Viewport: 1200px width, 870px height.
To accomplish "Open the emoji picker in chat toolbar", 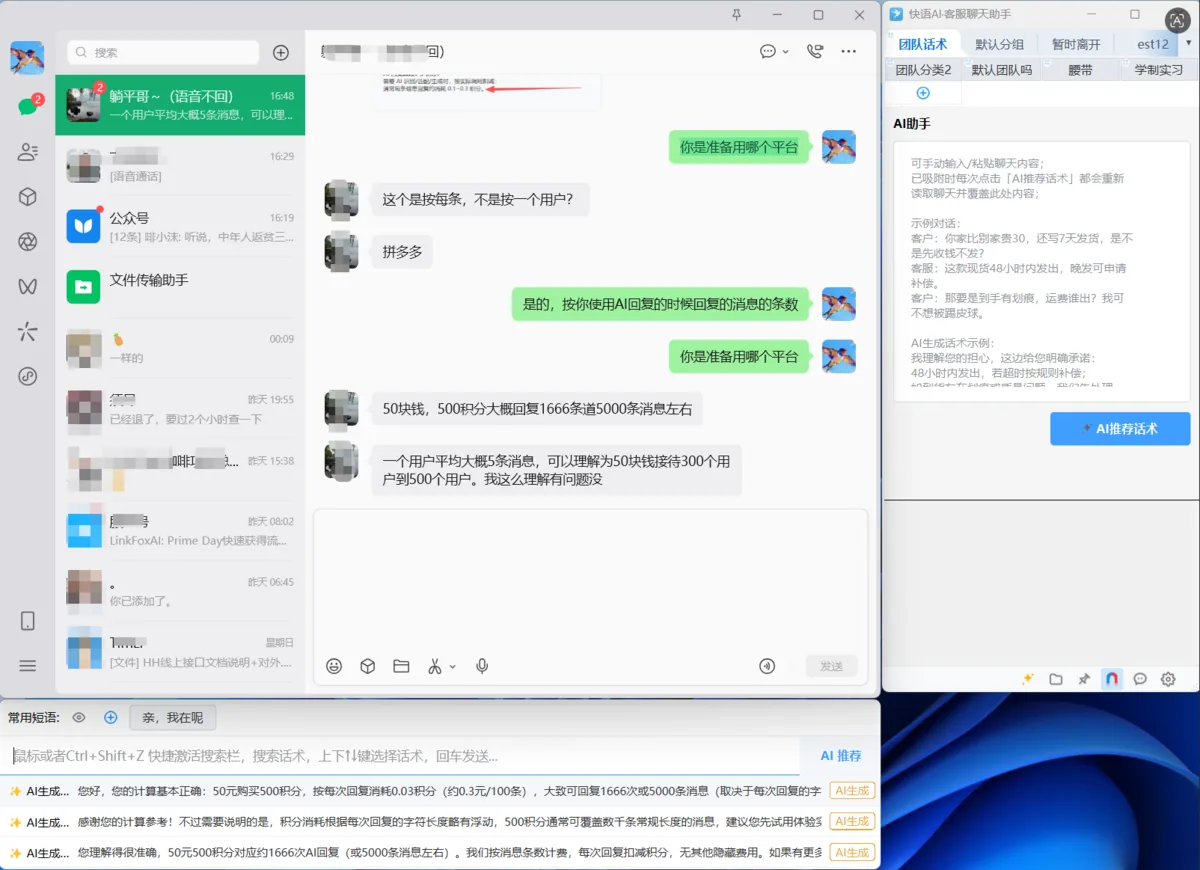I will 334,666.
